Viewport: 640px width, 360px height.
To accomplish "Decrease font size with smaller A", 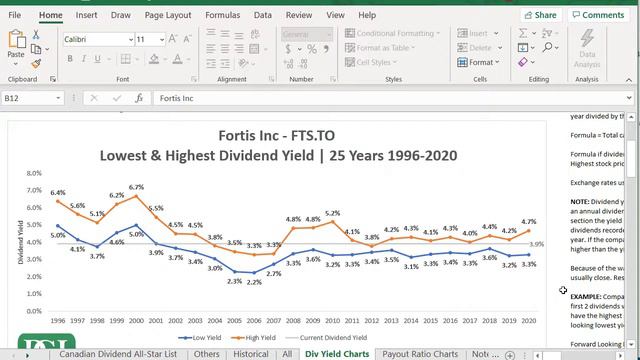I will (187, 39).
